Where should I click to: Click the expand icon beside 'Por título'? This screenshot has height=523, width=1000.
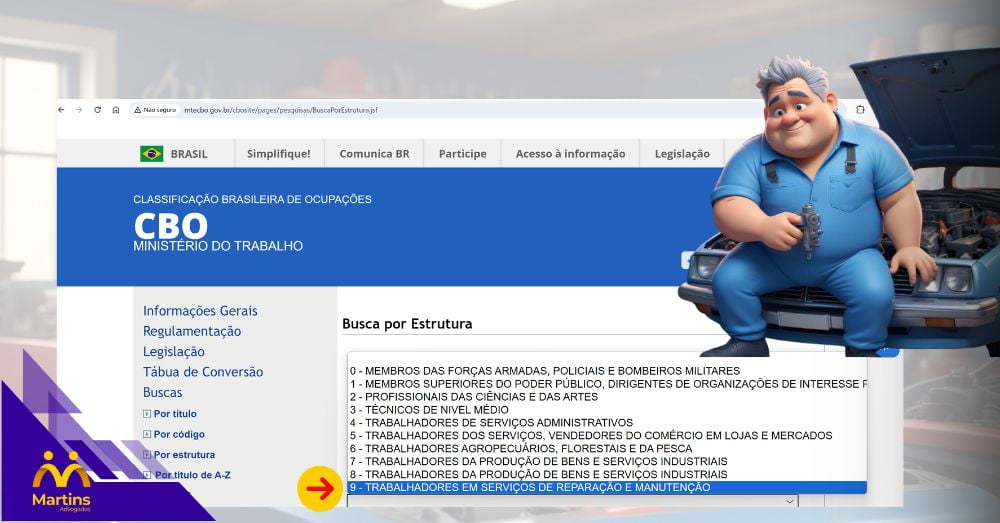(x=147, y=414)
